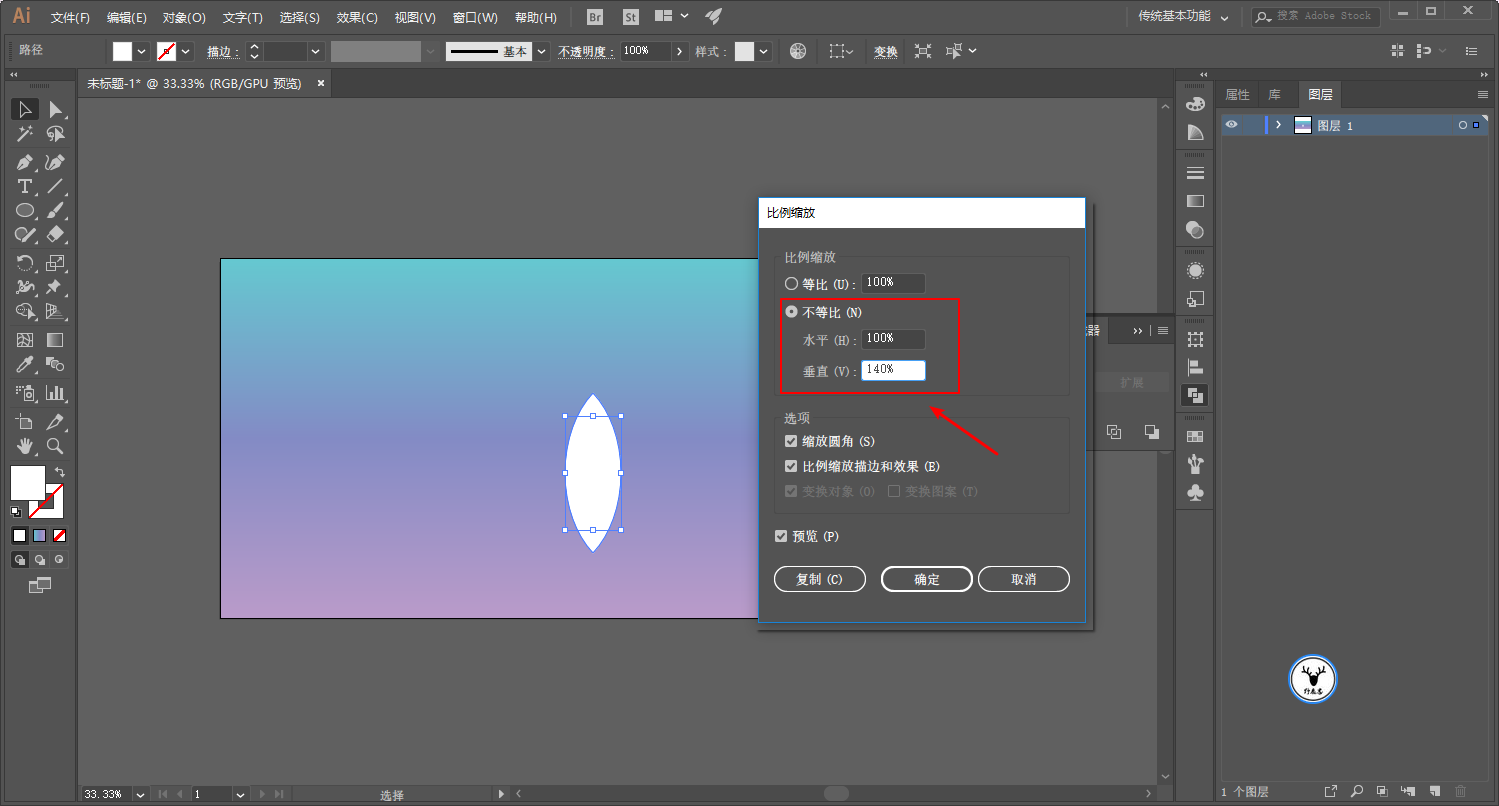Toggle 比例缩放描边和效果 checkbox

[792, 466]
